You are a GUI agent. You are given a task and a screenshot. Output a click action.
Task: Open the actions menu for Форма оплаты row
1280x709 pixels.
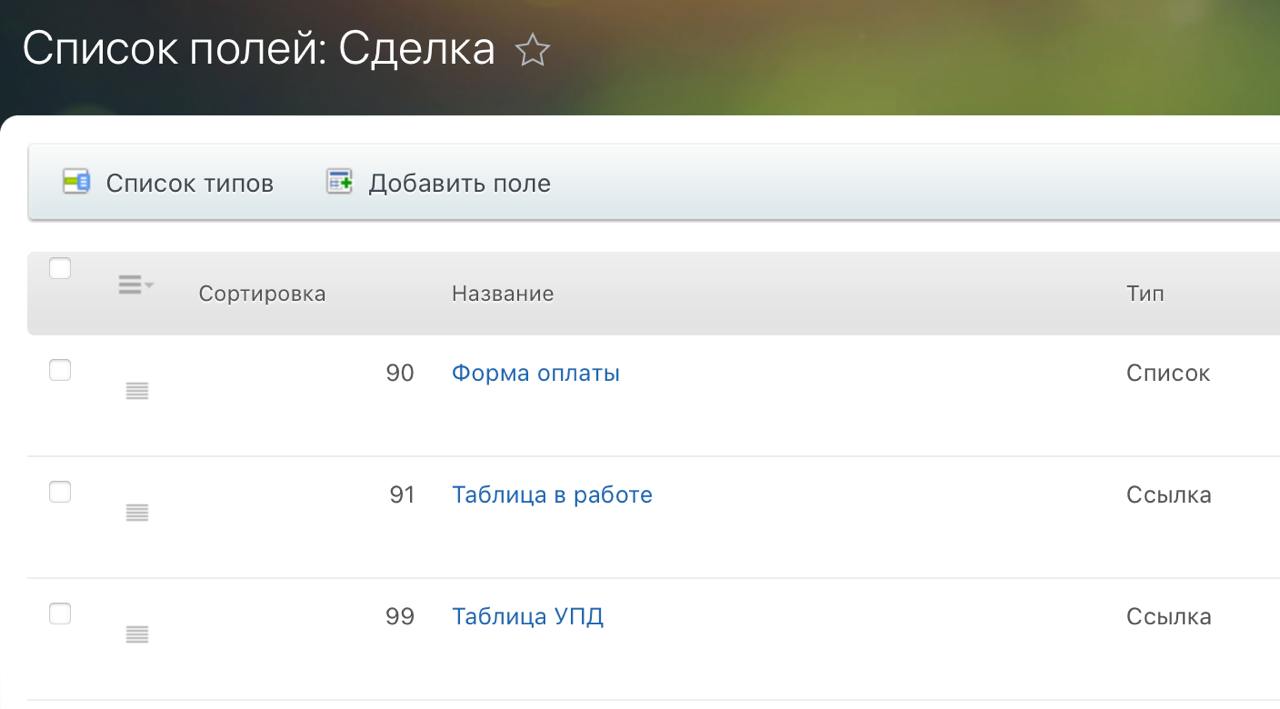coord(137,391)
